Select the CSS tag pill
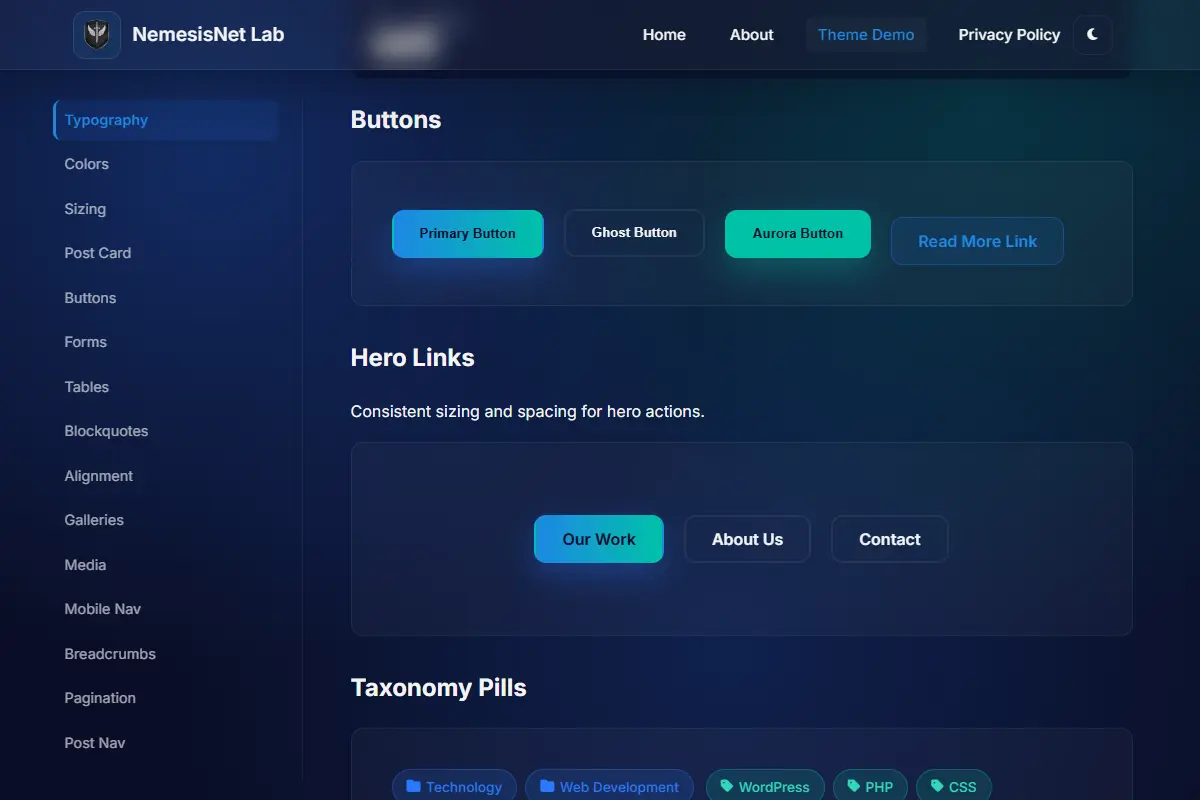This screenshot has height=800, width=1200. coord(953,787)
